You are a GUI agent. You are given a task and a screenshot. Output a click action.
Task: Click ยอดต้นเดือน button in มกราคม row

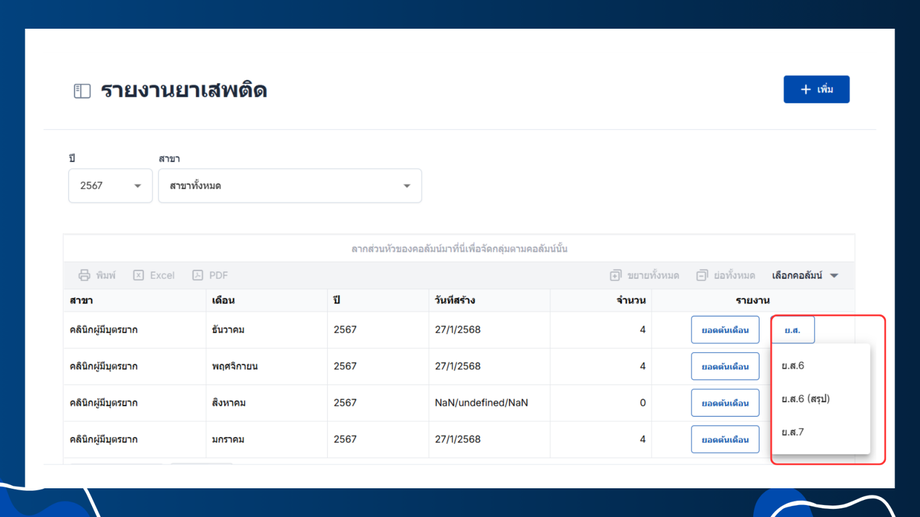(x=725, y=439)
